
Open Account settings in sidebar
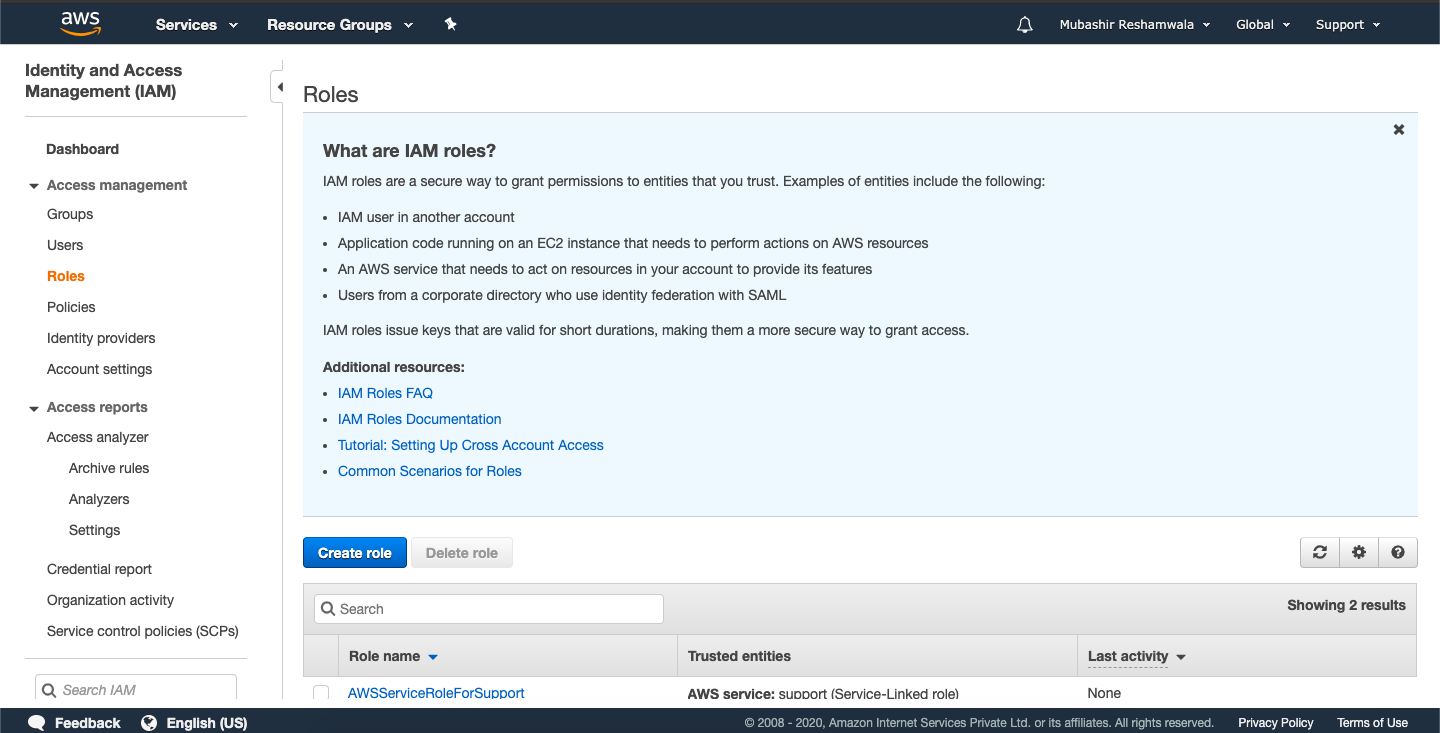tap(100, 369)
